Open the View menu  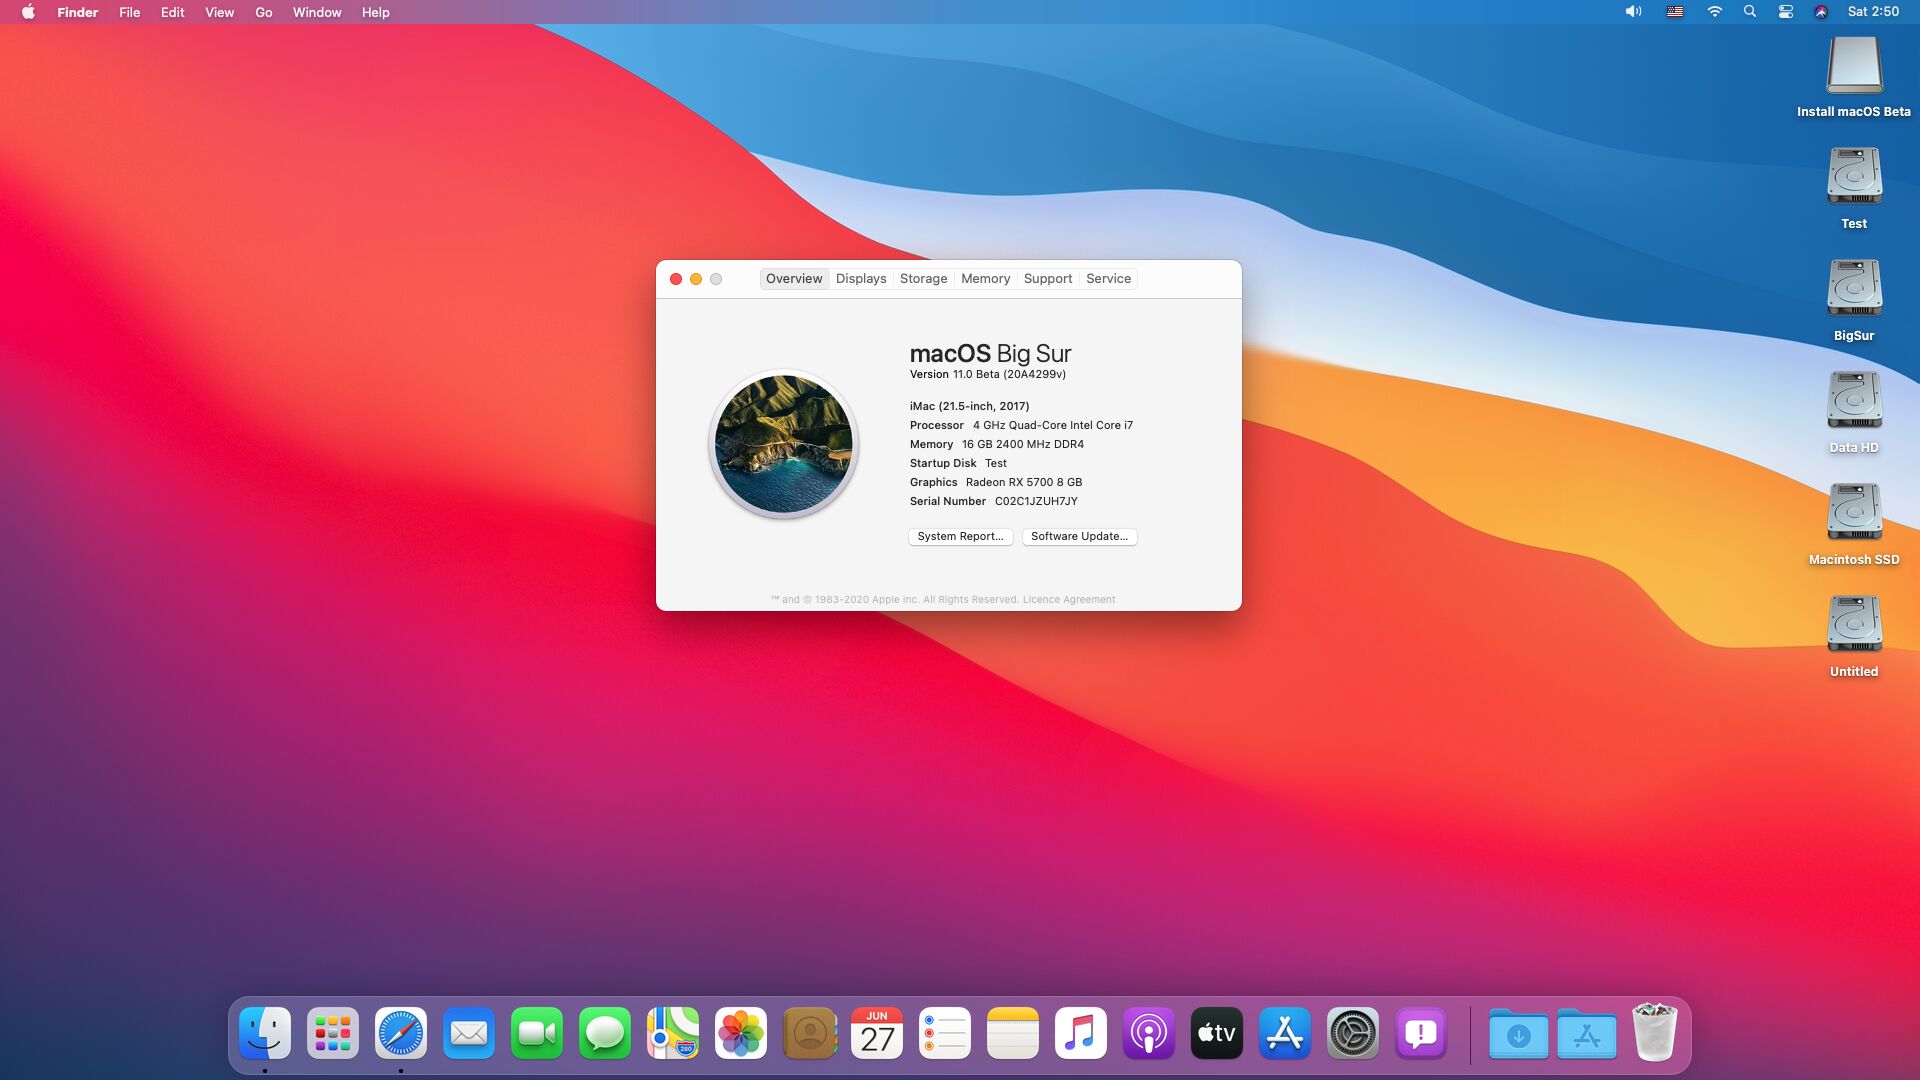[219, 12]
